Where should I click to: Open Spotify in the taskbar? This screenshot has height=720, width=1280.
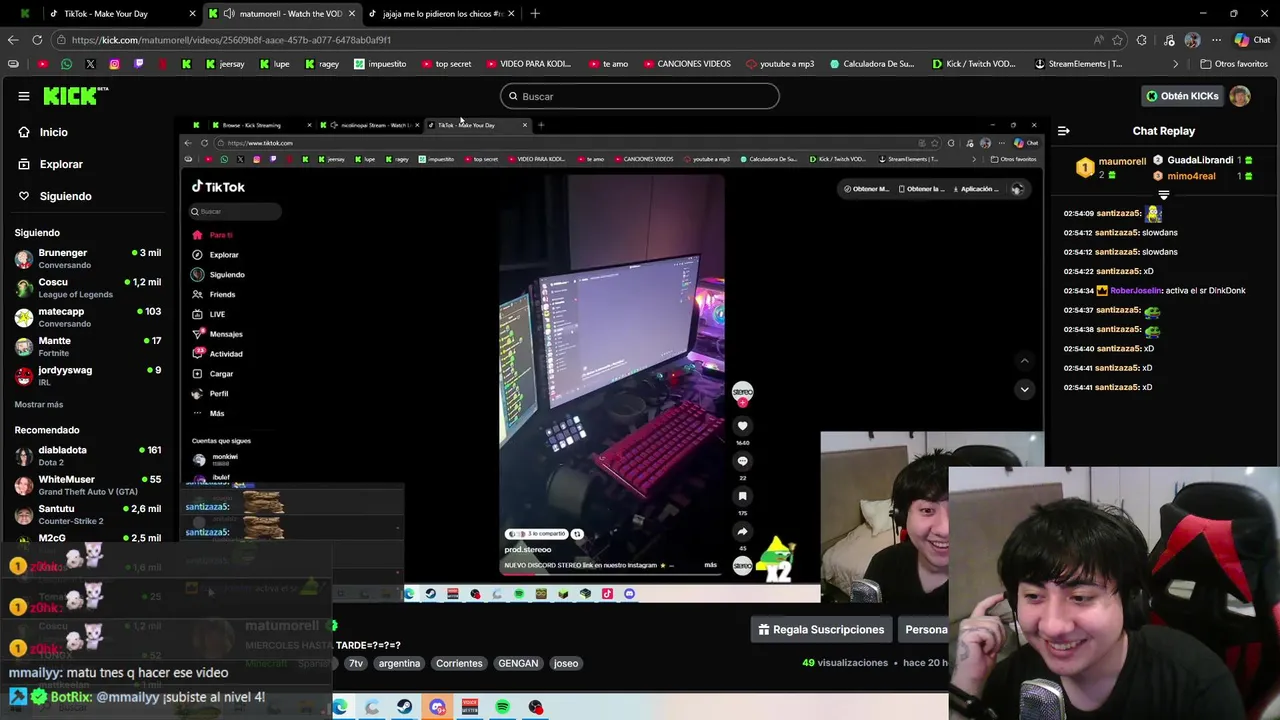pos(503,708)
